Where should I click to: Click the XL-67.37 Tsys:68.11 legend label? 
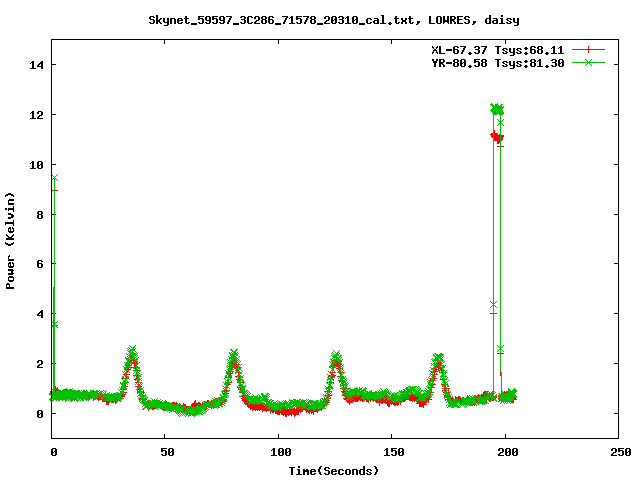coord(498,50)
